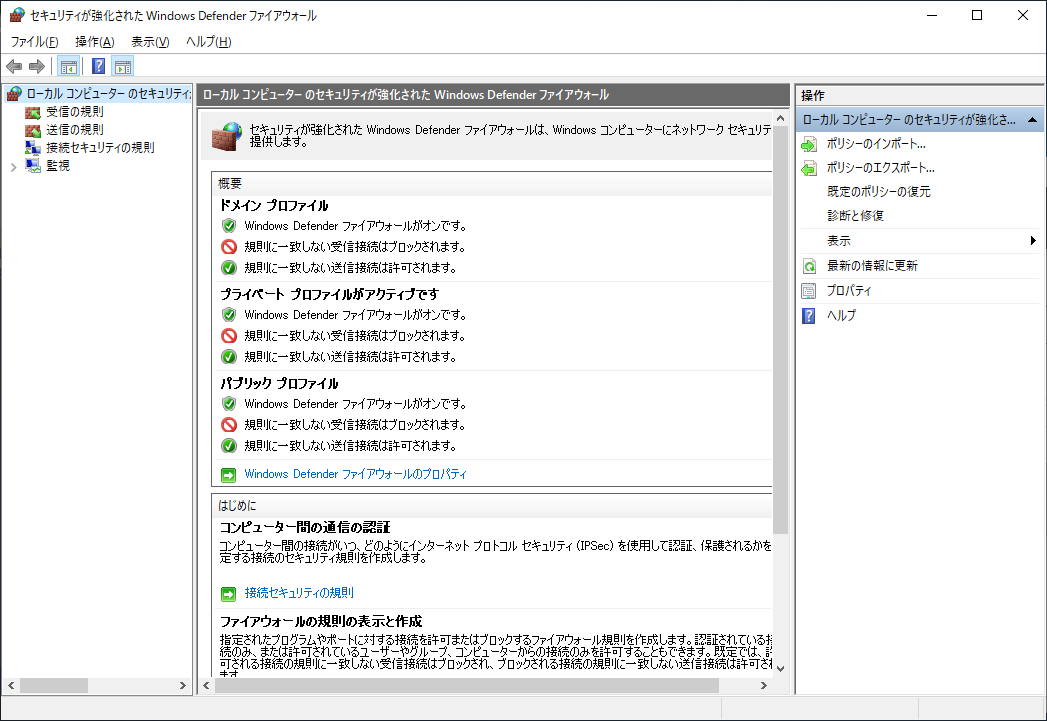Click the パブリック プロファイル firewall-on shield icon
This screenshot has height=721, width=1047.
229,404
